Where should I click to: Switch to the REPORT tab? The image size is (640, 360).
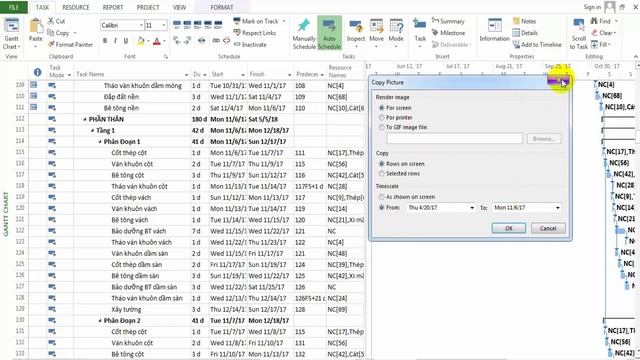point(113,7)
